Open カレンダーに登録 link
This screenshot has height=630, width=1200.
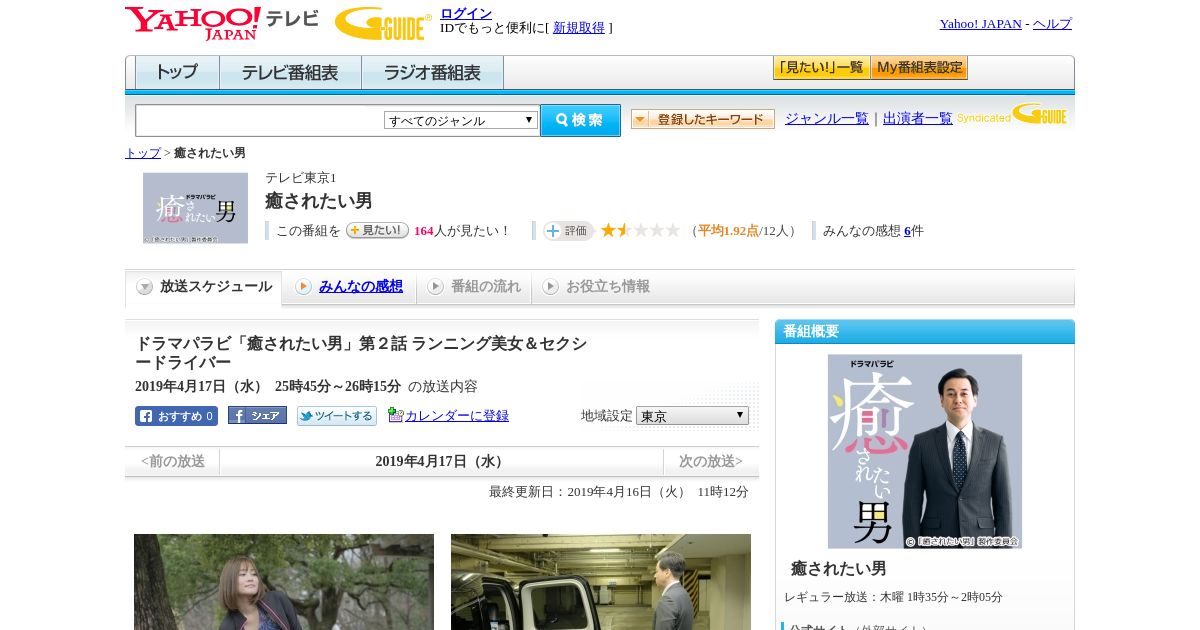457,416
